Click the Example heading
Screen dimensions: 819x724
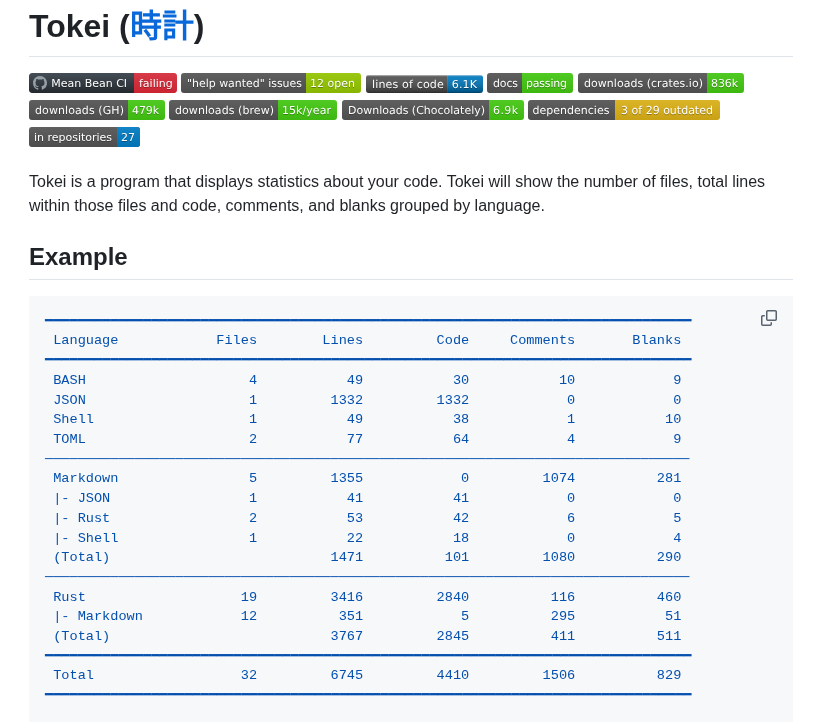pyautogui.click(x=78, y=257)
